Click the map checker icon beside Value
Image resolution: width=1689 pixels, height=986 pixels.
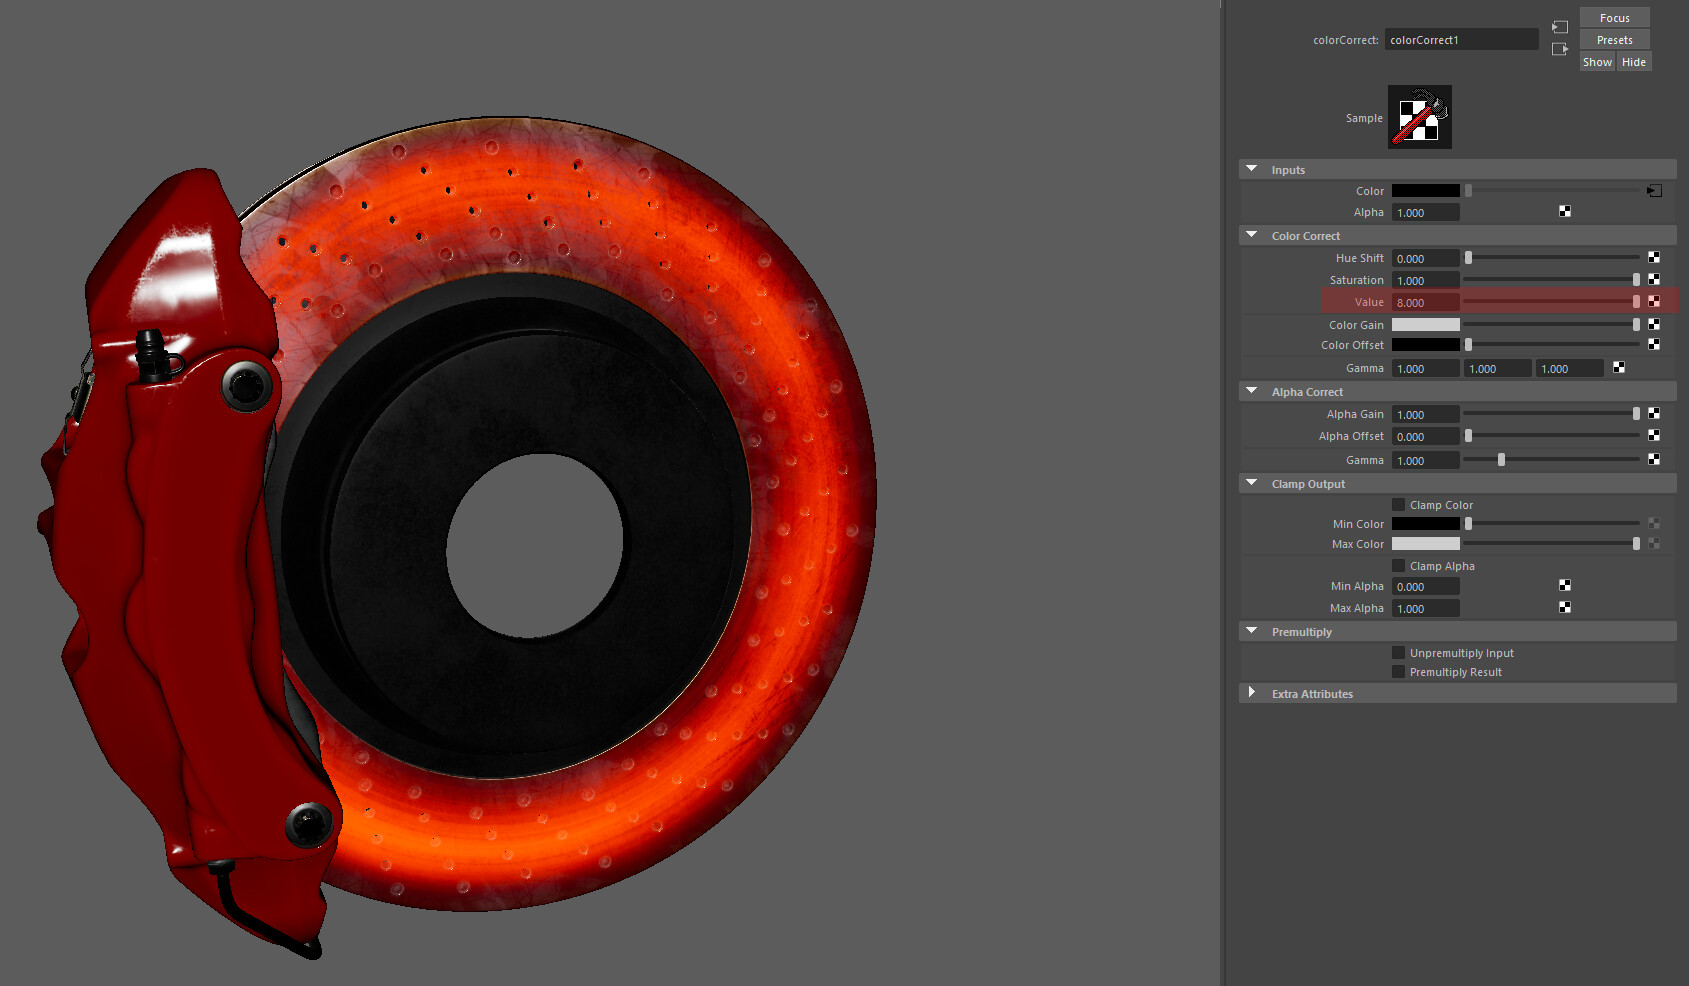1654,301
